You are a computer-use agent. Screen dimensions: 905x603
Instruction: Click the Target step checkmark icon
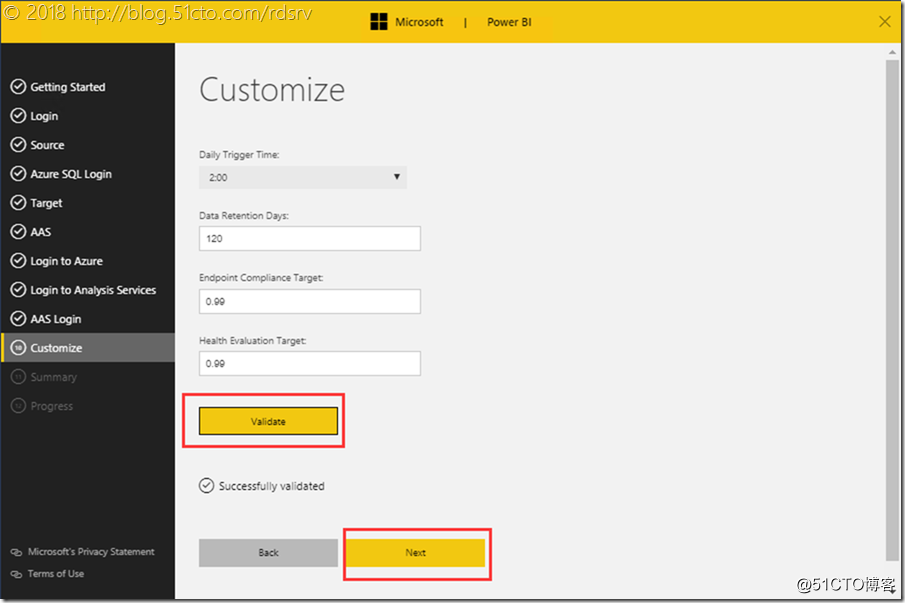[18, 203]
